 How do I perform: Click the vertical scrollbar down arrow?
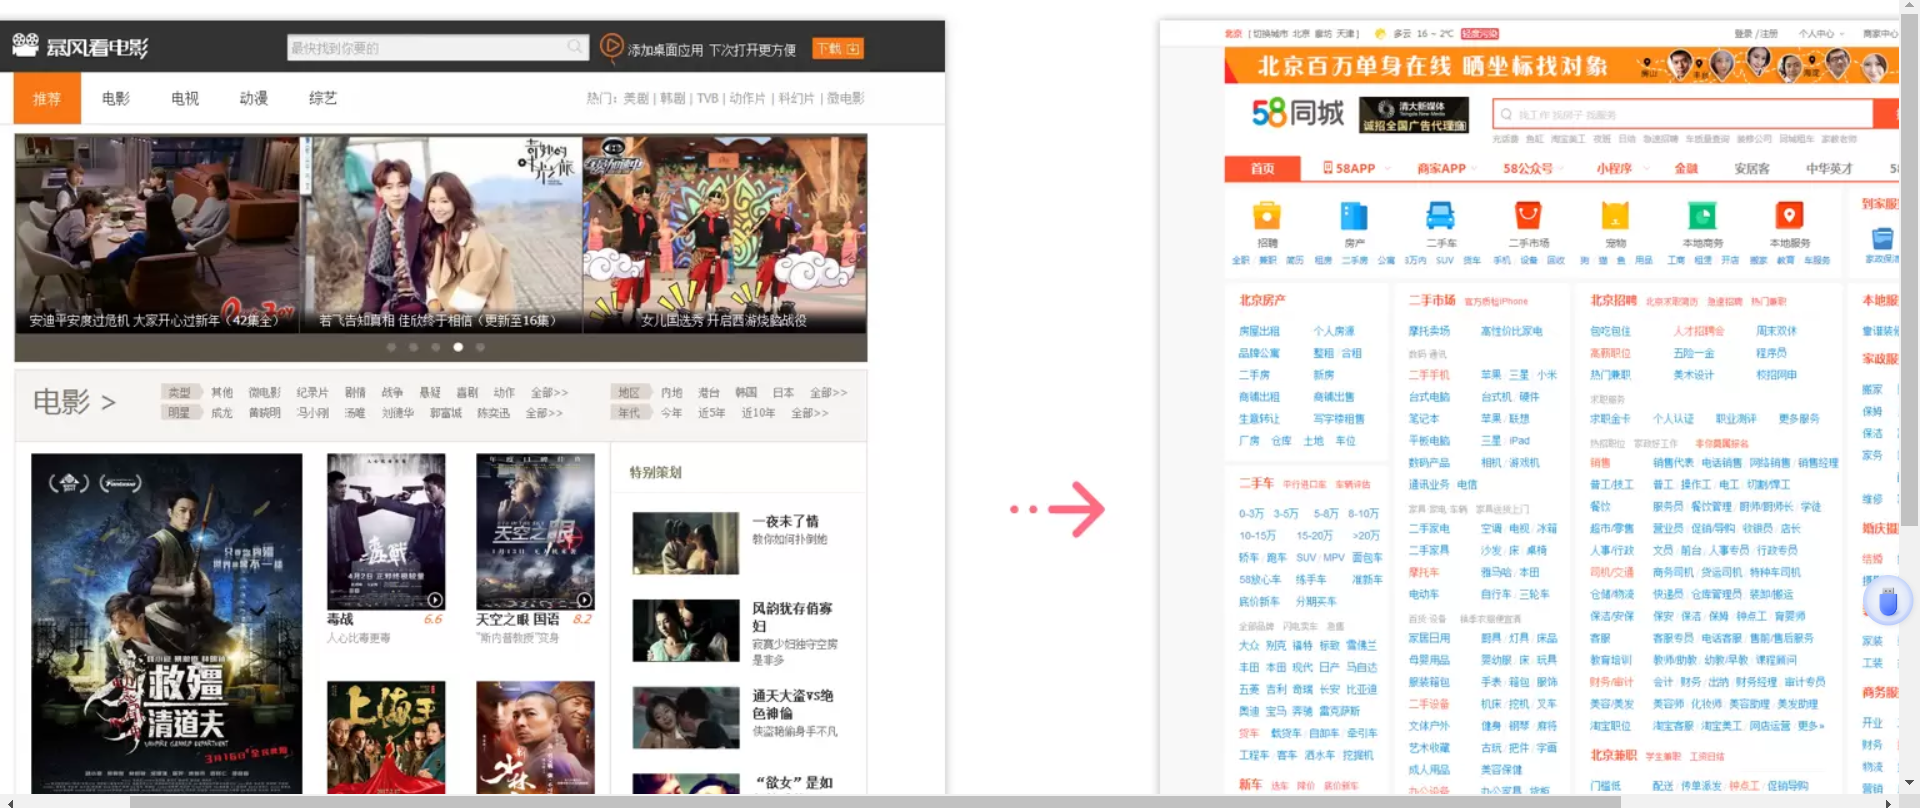(x=1909, y=783)
